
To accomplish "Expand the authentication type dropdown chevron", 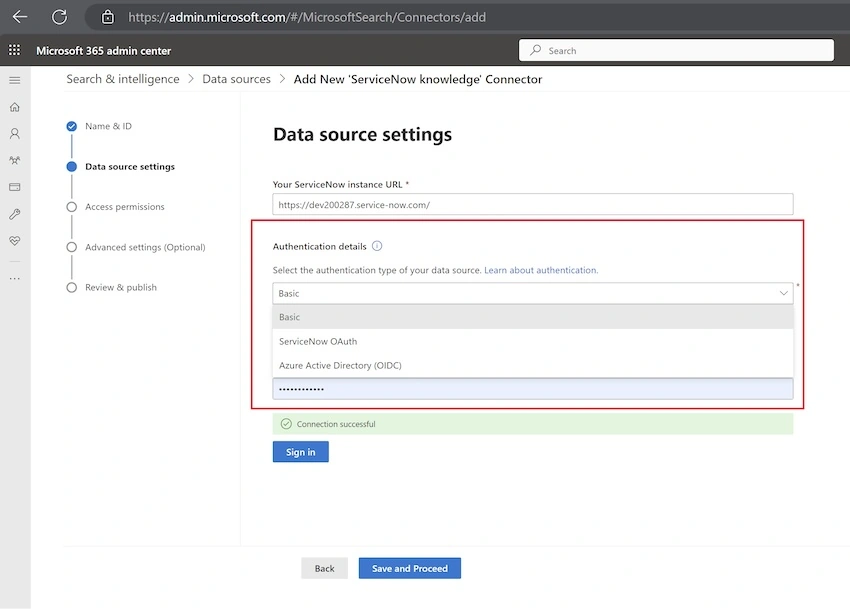I will [x=783, y=293].
